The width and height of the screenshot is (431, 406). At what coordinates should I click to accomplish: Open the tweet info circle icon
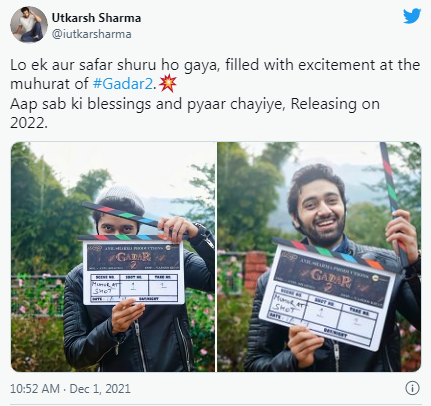(412, 388)
